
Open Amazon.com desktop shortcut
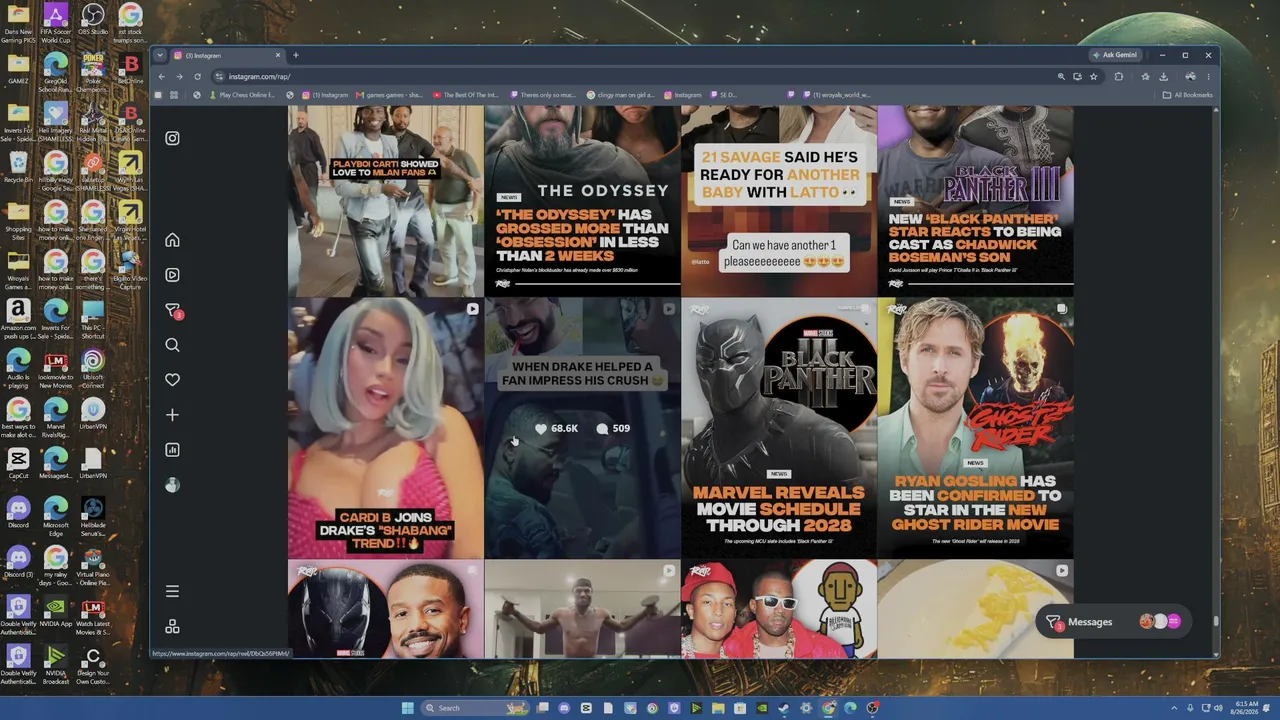(18, 319)
